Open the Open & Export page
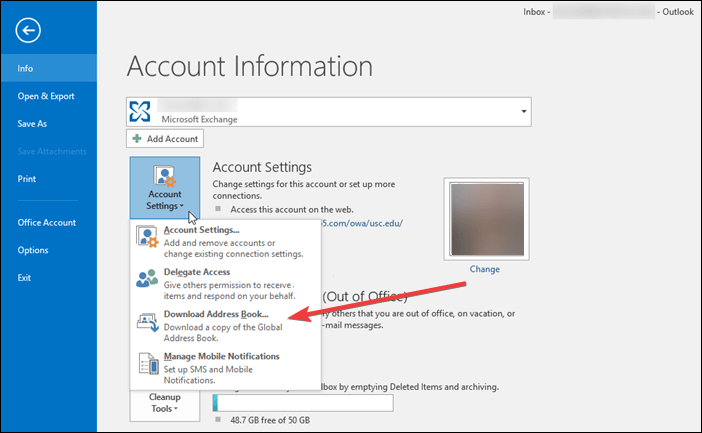The image size is (702, 433). pyautogui.click(x=48, y=96)
